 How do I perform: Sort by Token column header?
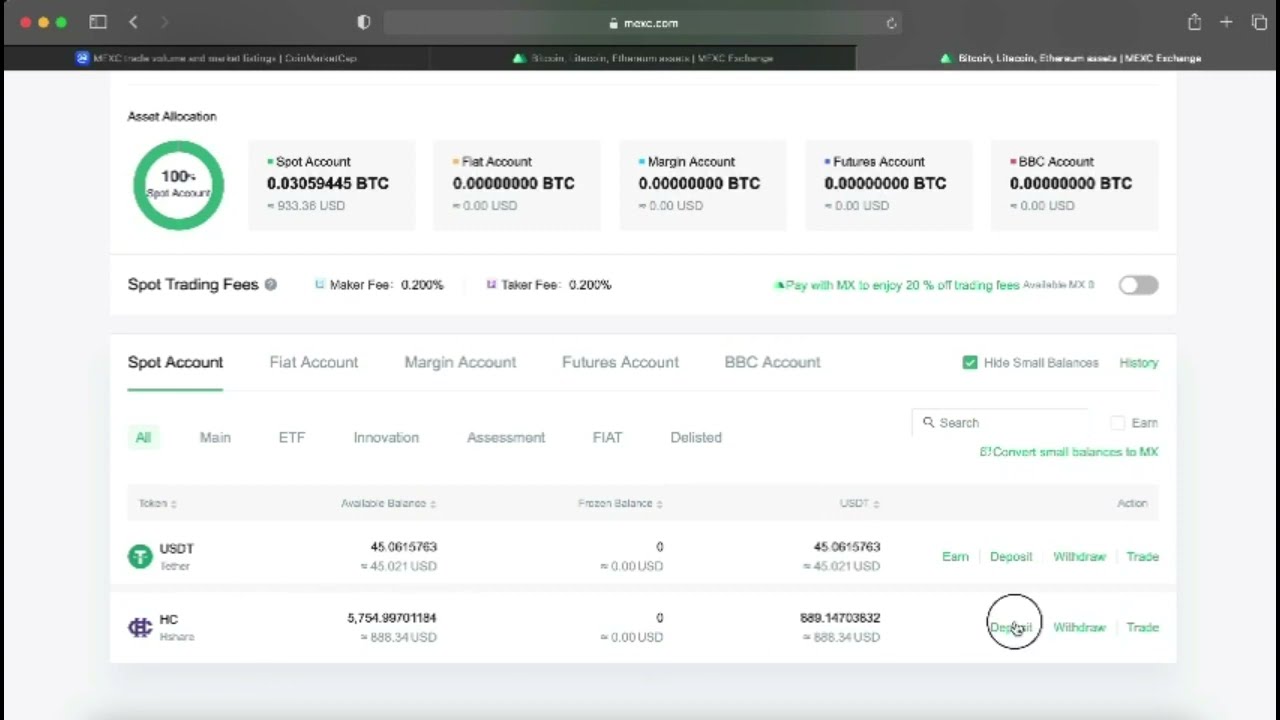(x=157, y=504)
